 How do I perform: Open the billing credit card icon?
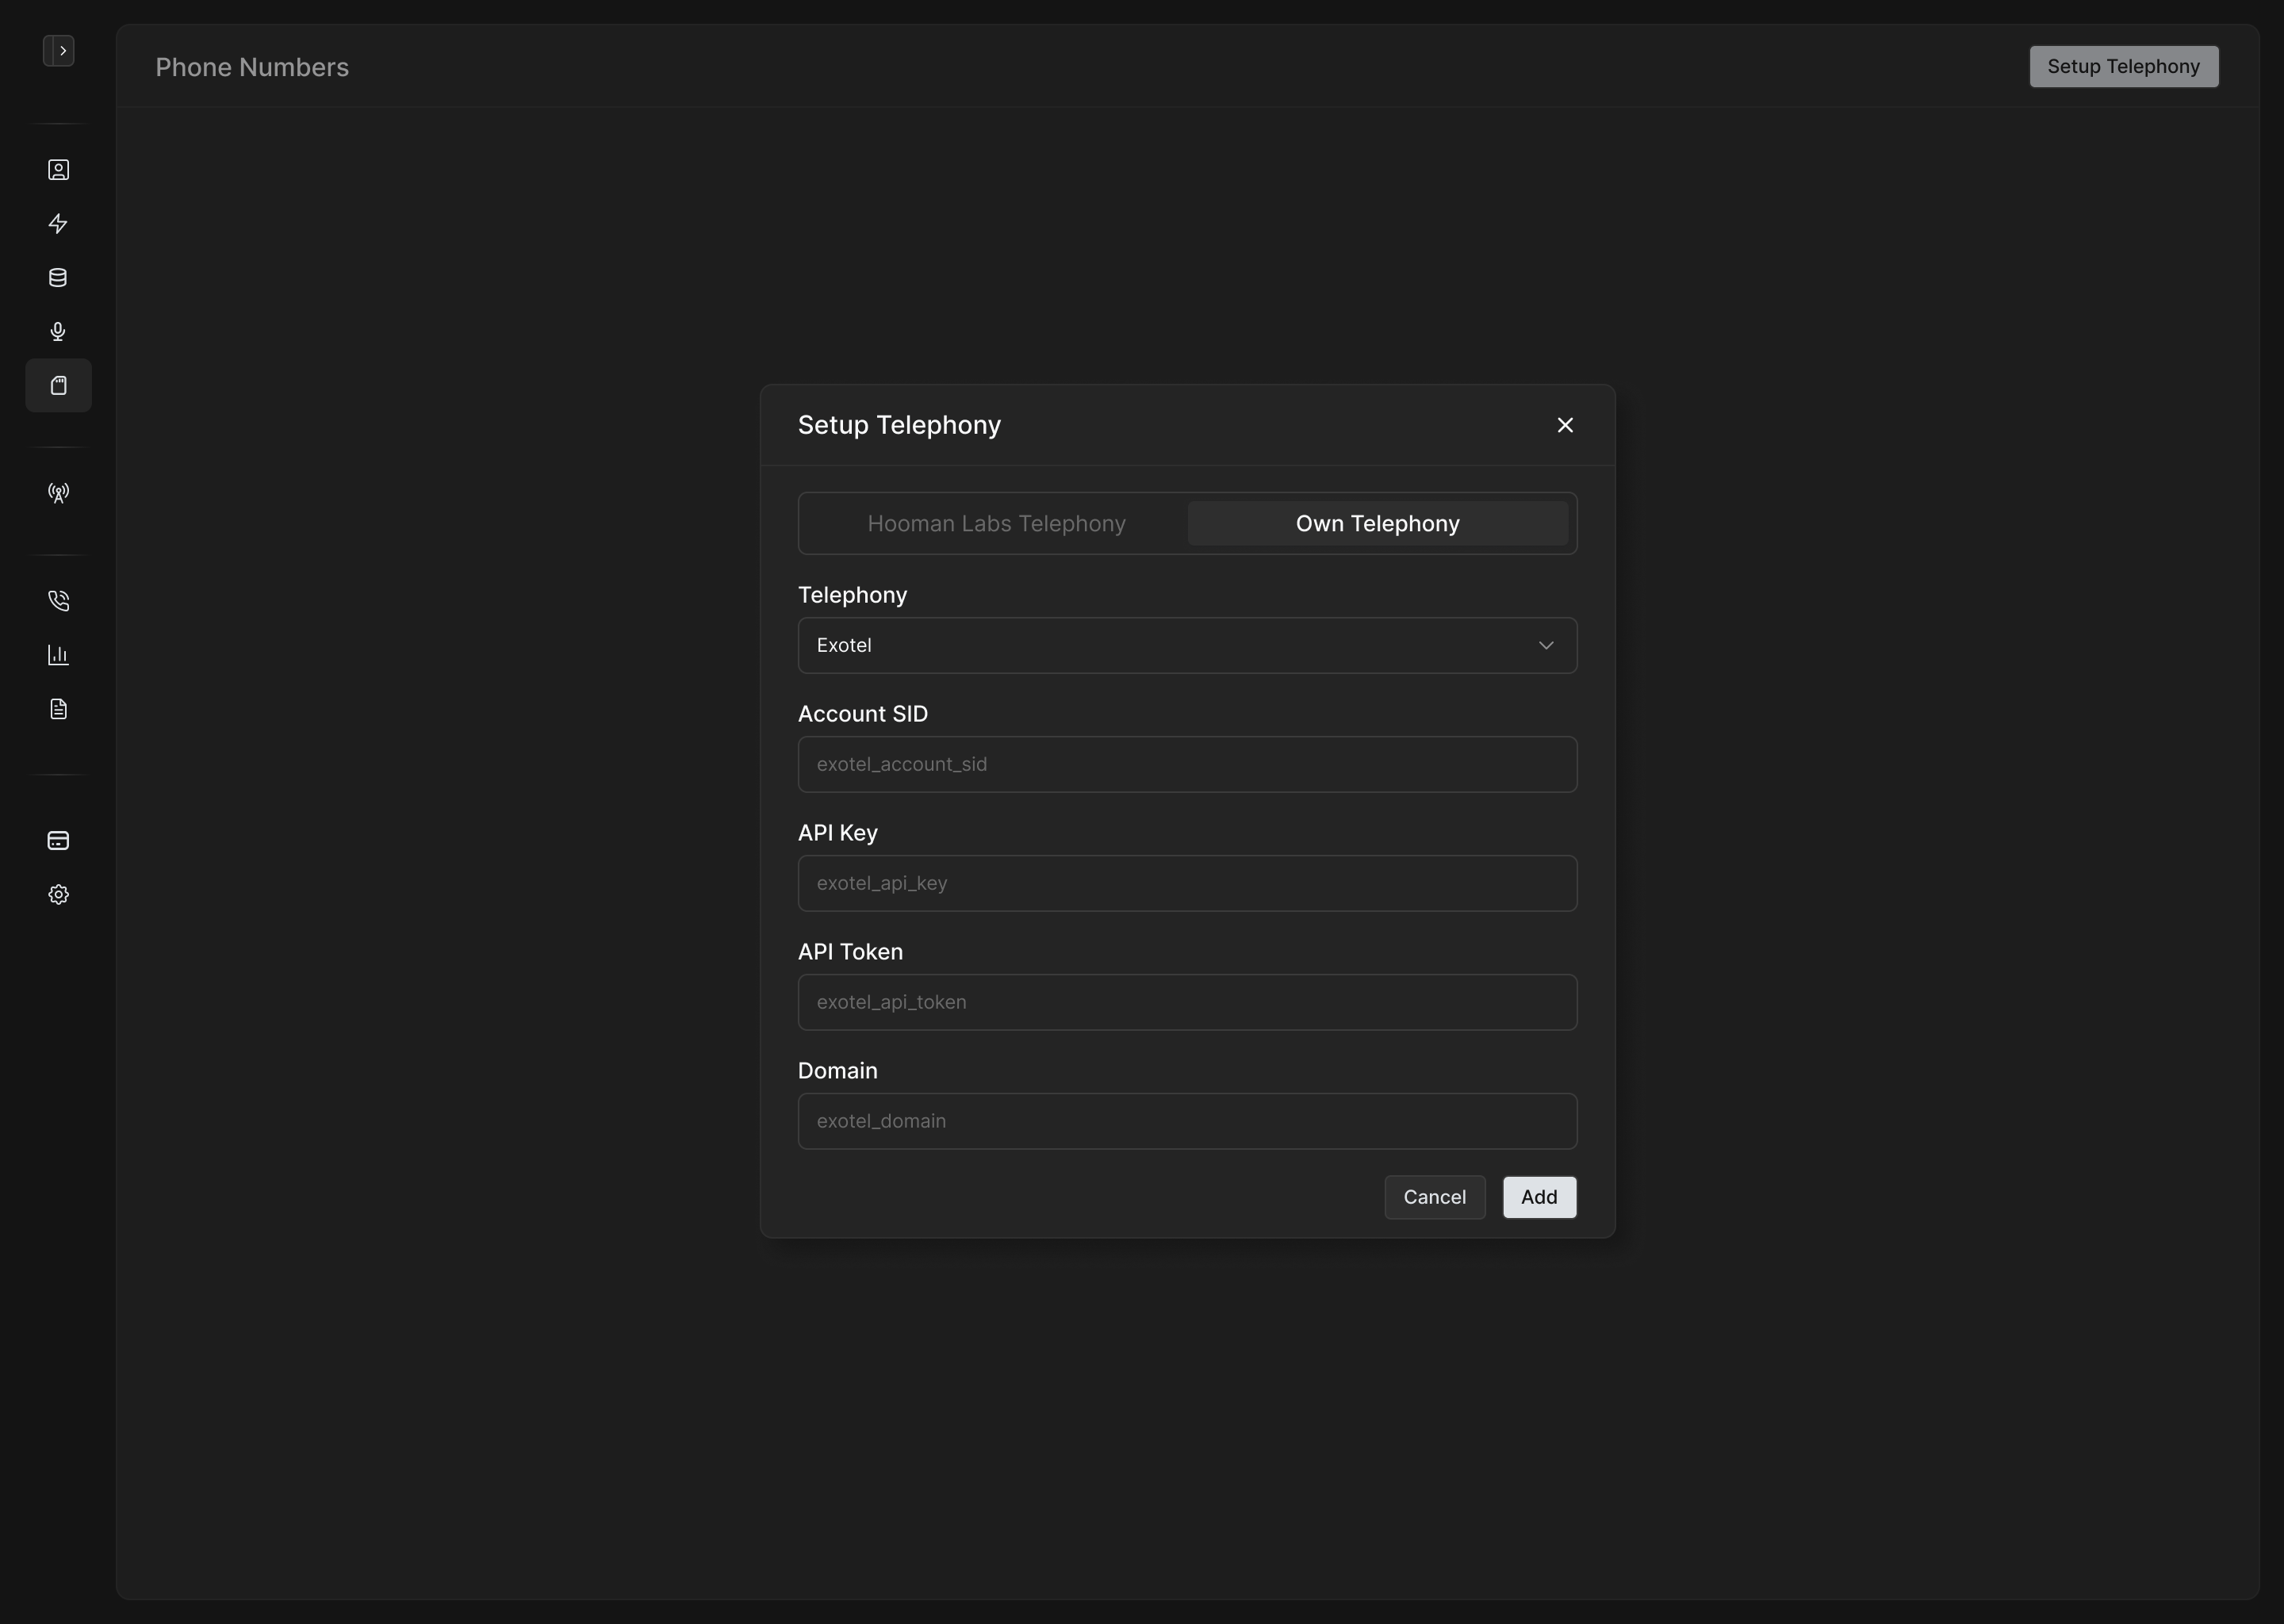(x=58, y=841)
